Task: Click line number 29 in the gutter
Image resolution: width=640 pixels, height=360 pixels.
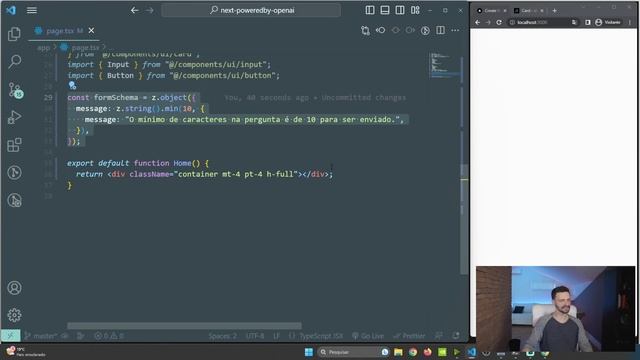Action: pyautogui.click(x=48, y=98)
